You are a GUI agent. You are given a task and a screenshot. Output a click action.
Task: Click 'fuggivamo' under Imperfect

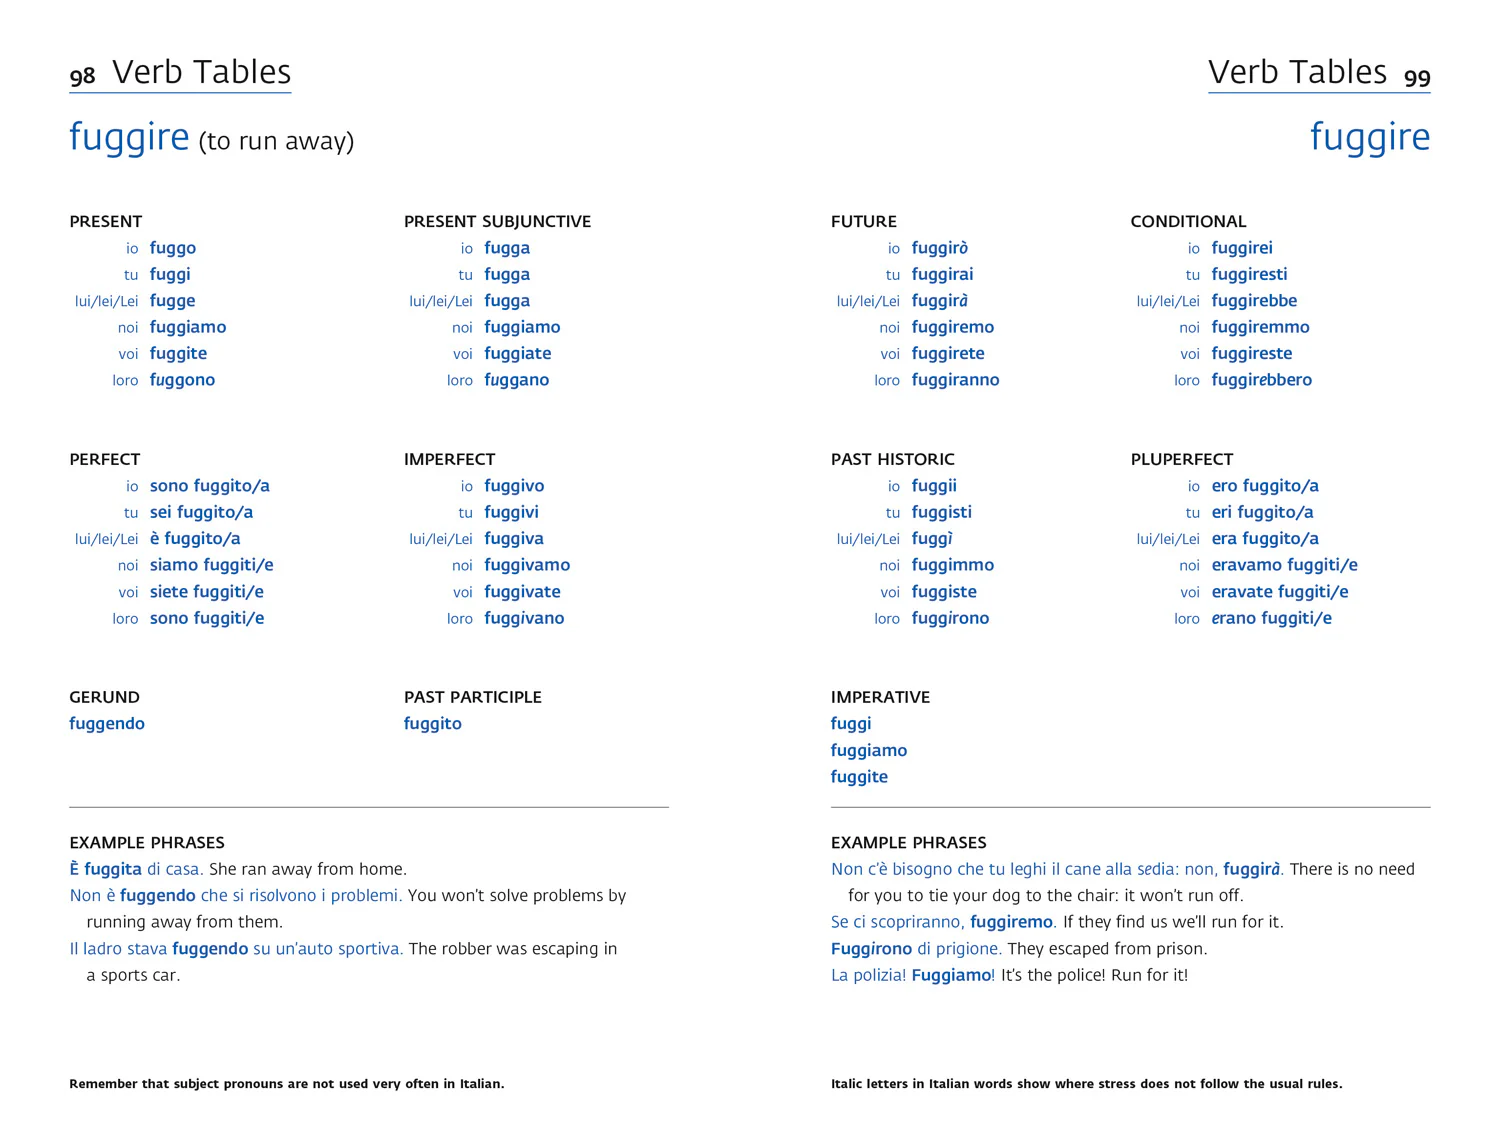[527, 566]
